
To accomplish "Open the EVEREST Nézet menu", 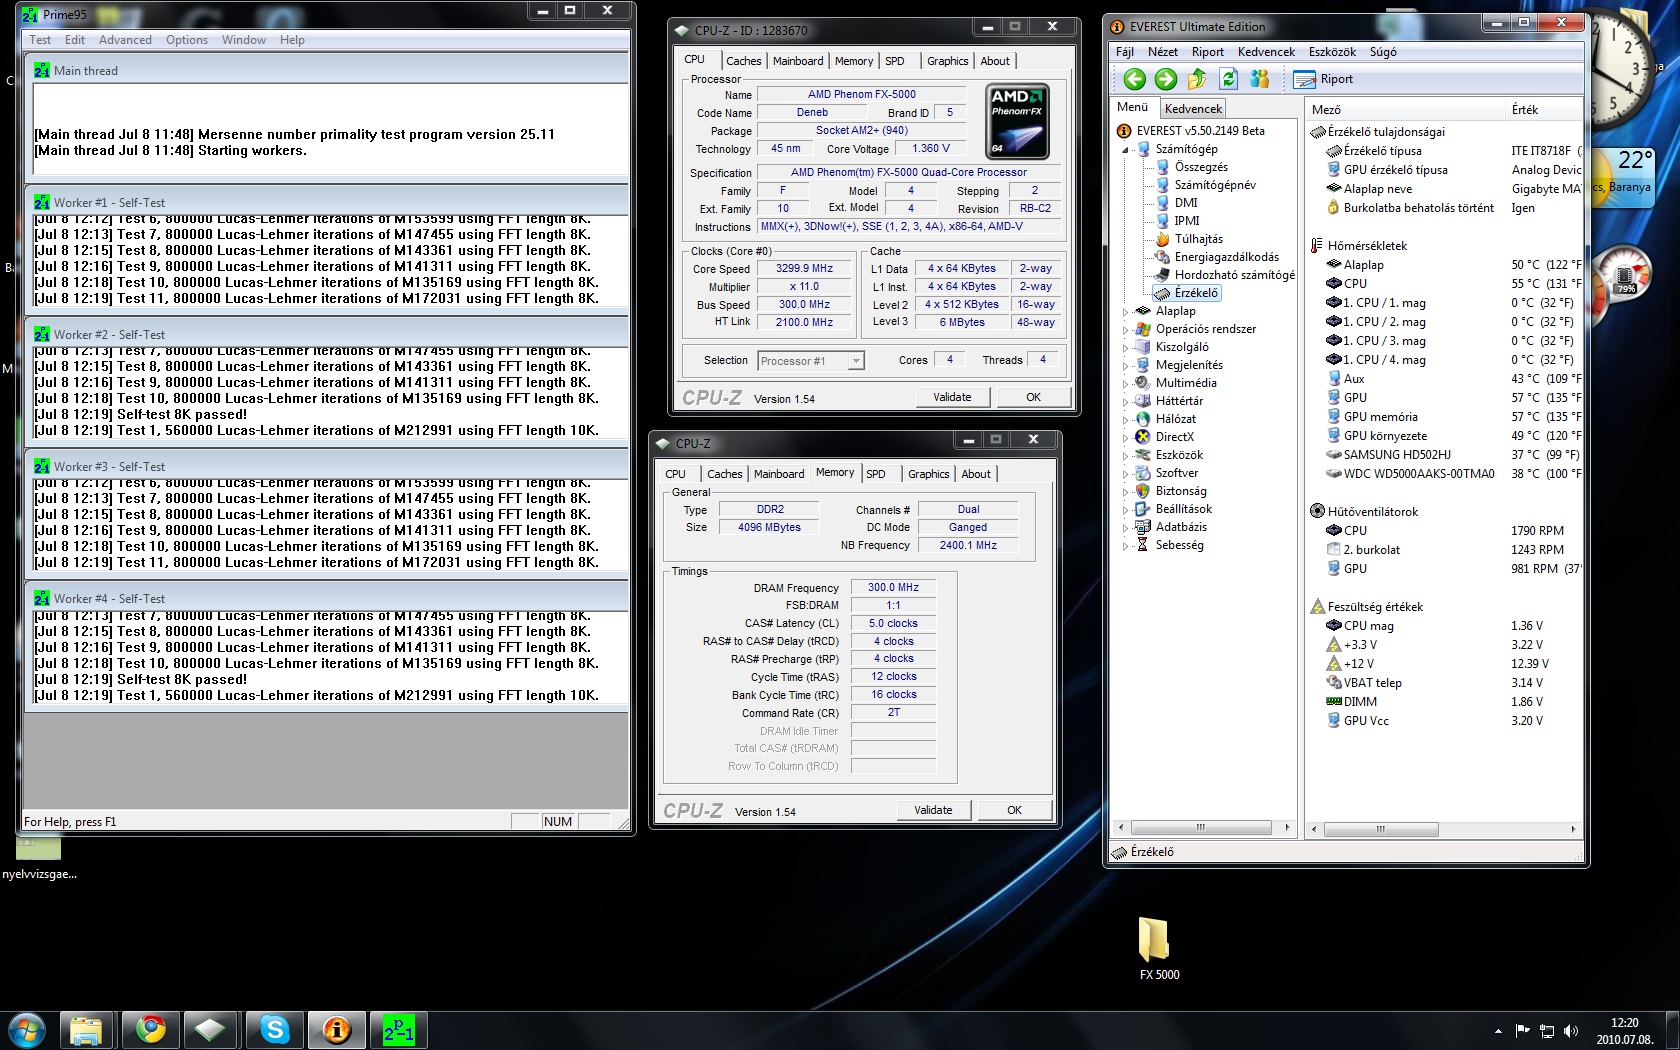I will tap(1162, 52).
